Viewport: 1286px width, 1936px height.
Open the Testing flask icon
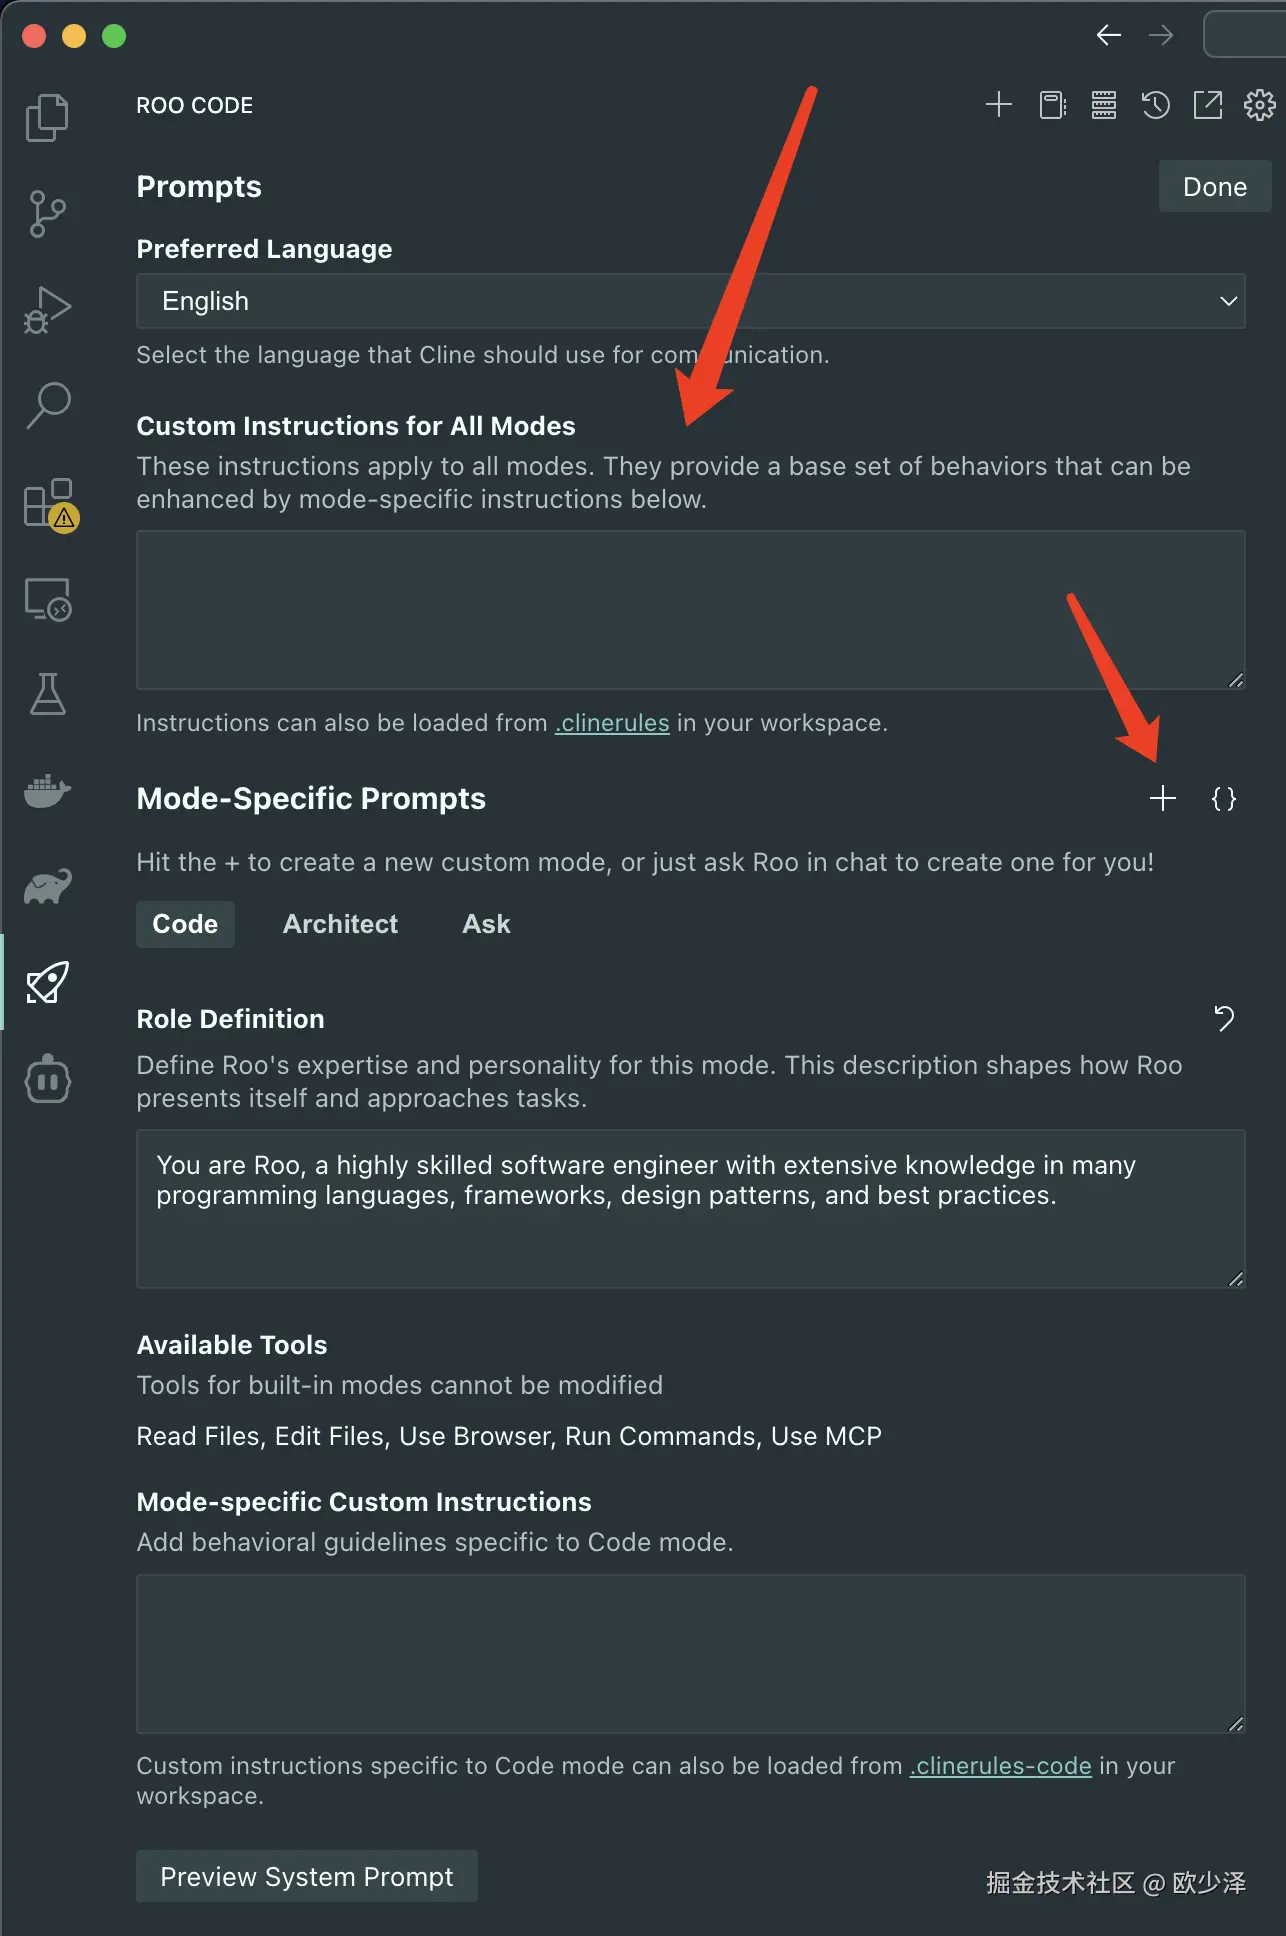tap(47, 694)
